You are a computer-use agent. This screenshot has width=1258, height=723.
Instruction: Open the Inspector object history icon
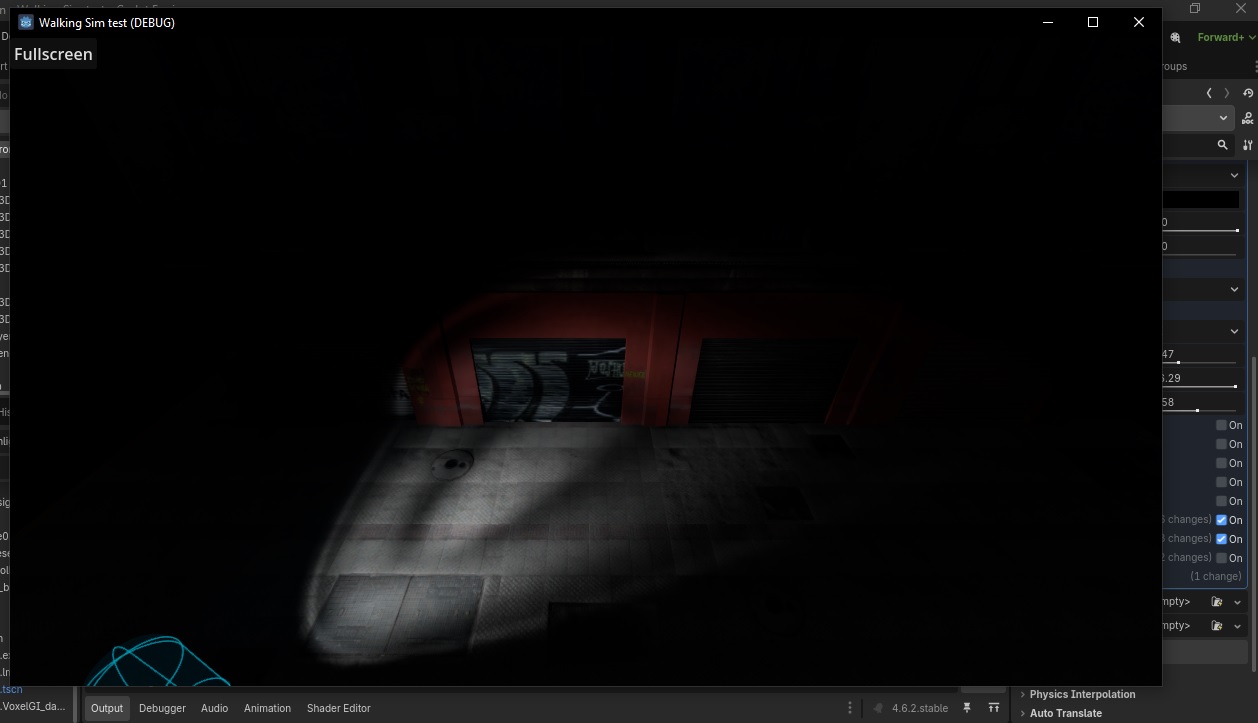[x=1248, y=93]
